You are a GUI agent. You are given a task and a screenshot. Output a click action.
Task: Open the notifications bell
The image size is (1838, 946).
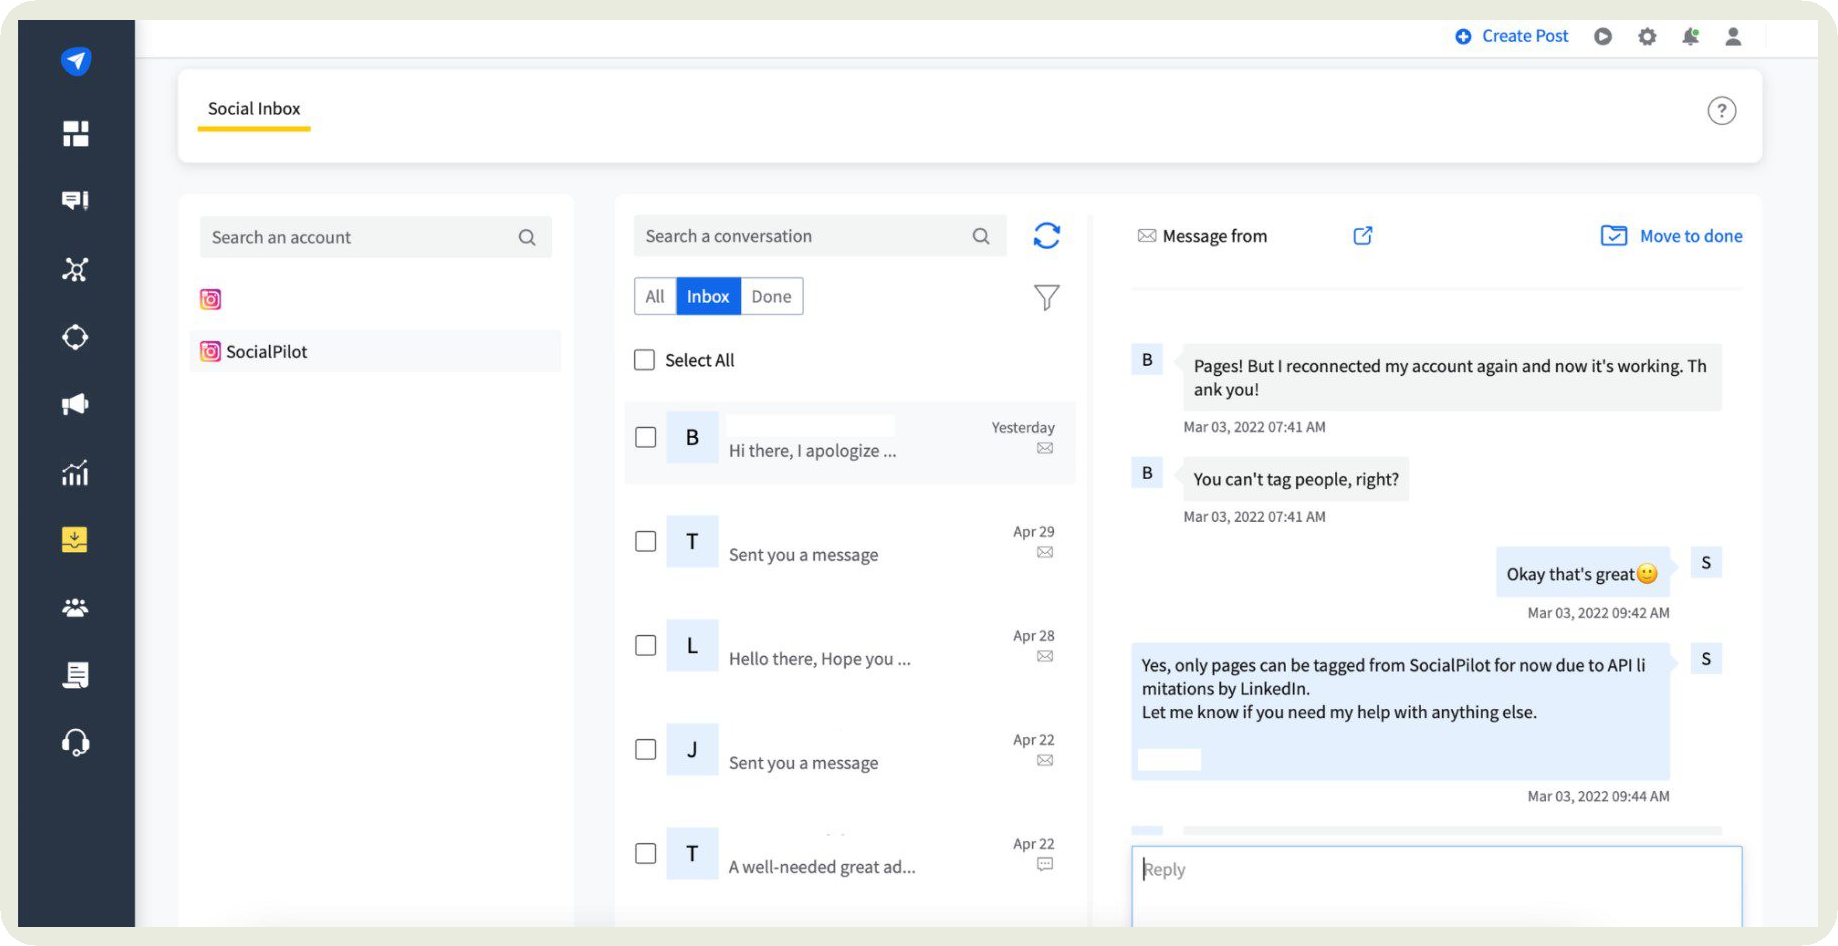pyautogui.click(x=1692, y=36)
